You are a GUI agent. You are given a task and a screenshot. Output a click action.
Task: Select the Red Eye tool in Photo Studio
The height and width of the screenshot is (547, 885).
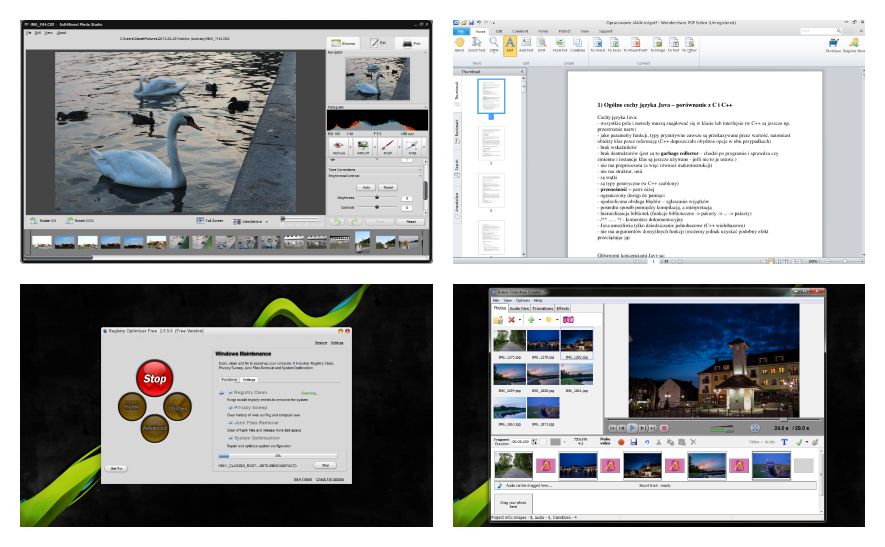point(338,146)
